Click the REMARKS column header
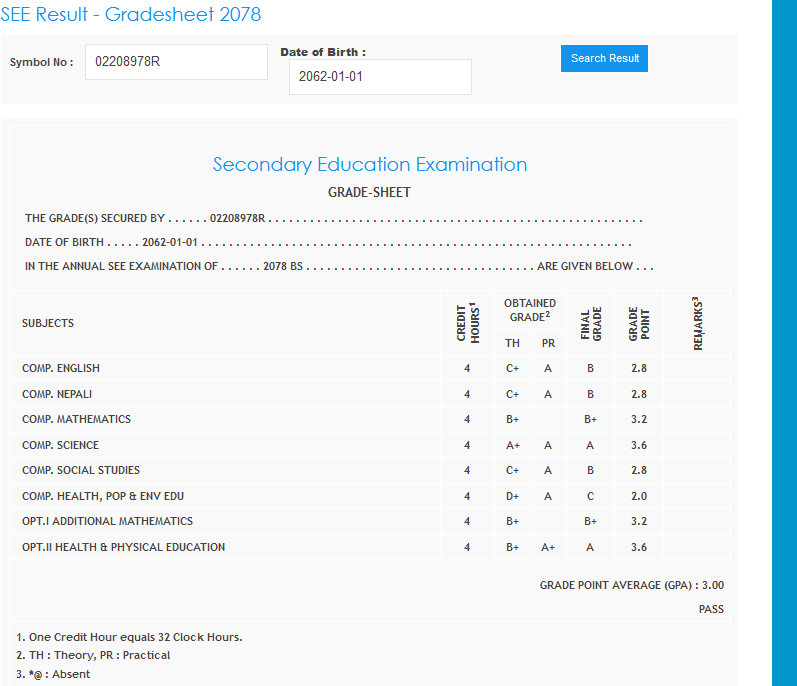Image resolution: width=797 pixels, height=686 pixels. 699,323
